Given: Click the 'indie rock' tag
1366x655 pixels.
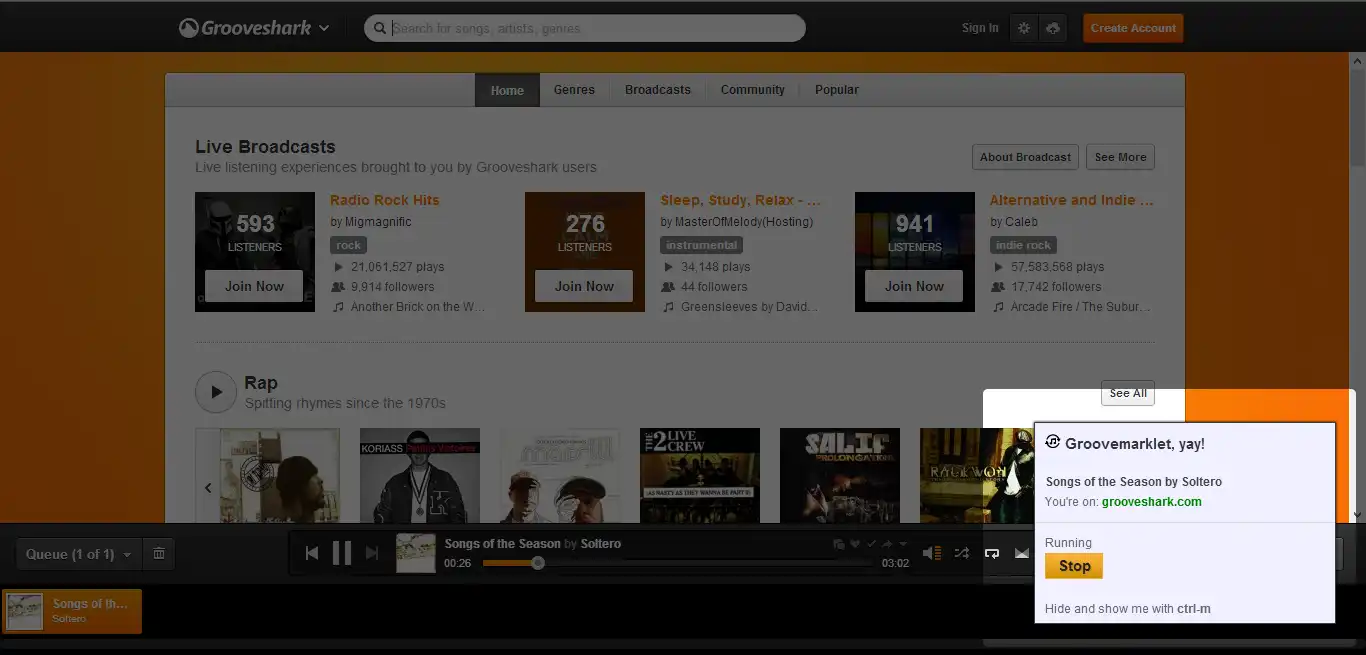Looking at the screenshot, I should (1024, 245).
